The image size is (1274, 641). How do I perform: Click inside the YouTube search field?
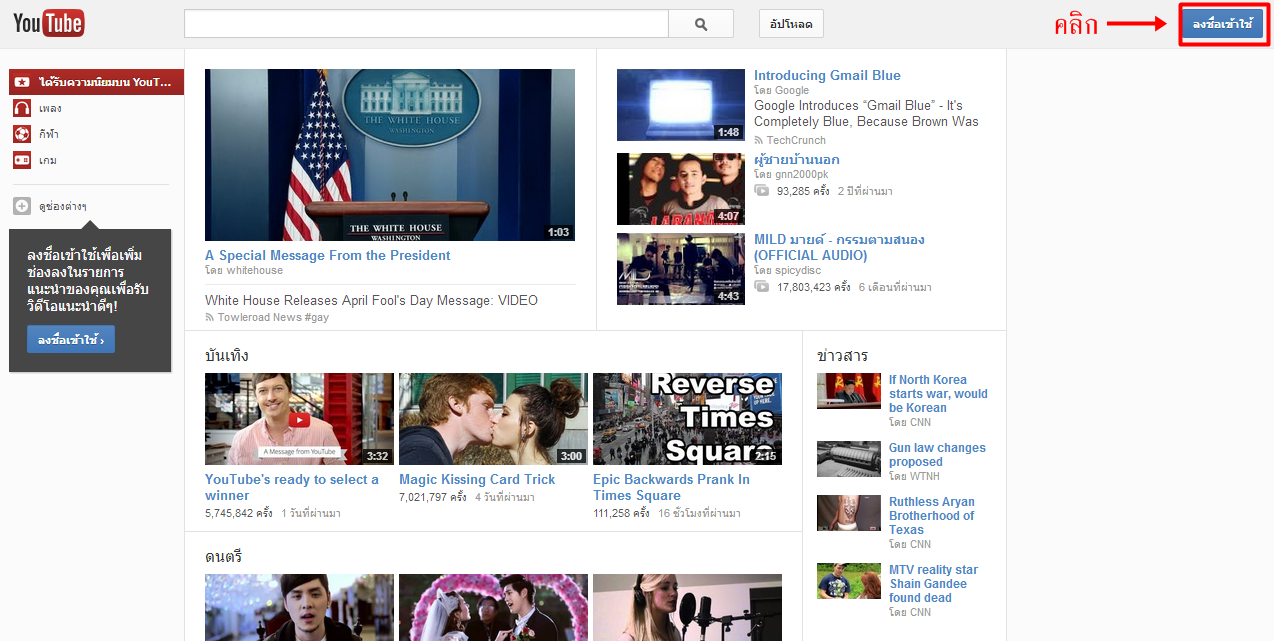point(426,24)
